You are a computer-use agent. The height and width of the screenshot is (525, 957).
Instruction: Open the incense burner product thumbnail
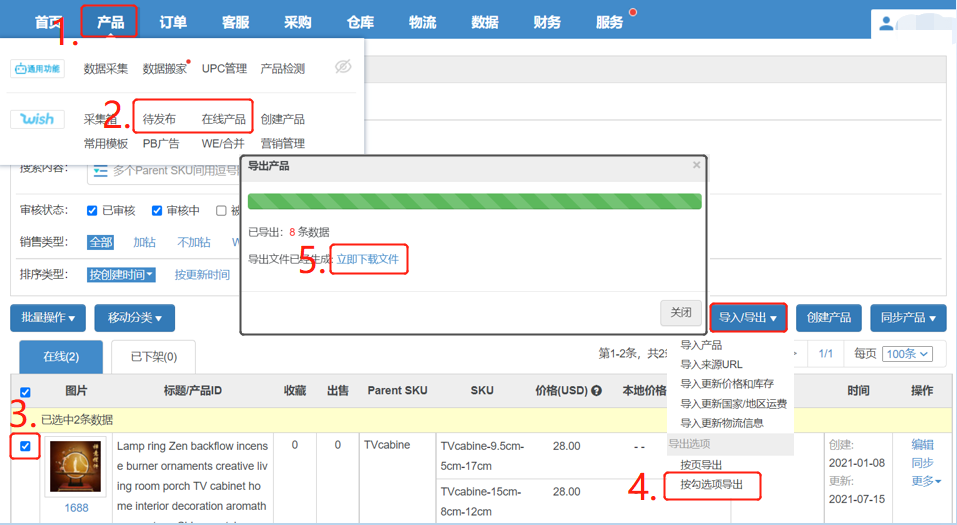coord(76,467)
